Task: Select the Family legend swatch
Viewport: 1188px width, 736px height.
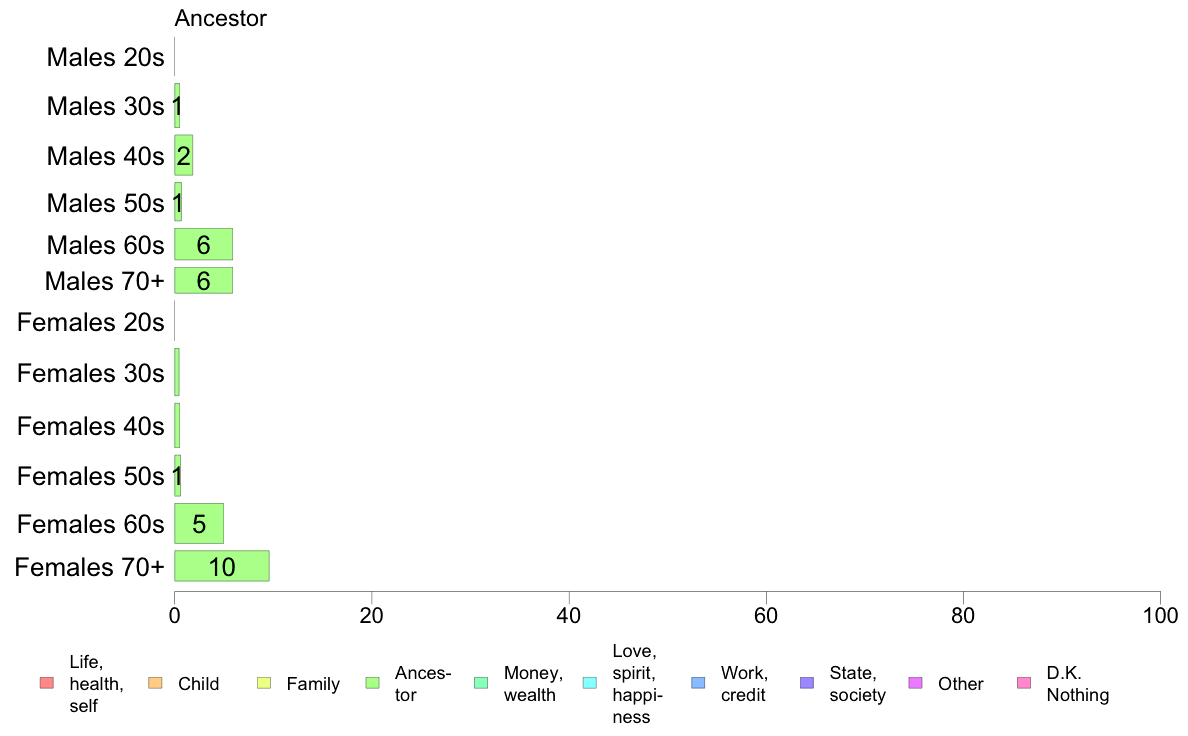Action: (264, 683)
